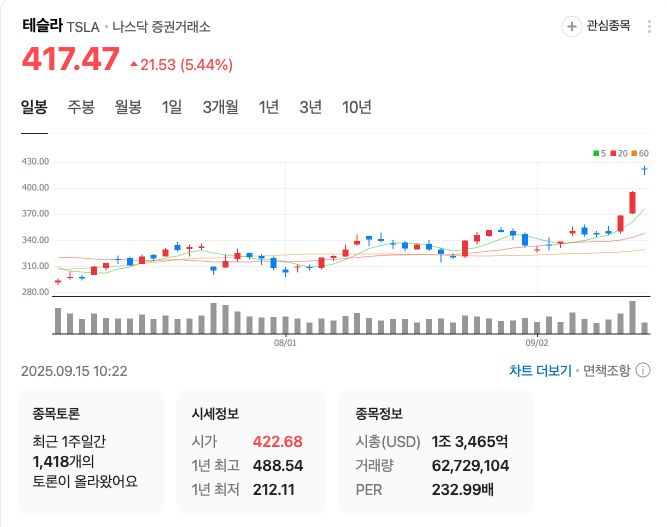
Task: Switch to the 주봉 weekly candle tab
Action: pos(81,107)
